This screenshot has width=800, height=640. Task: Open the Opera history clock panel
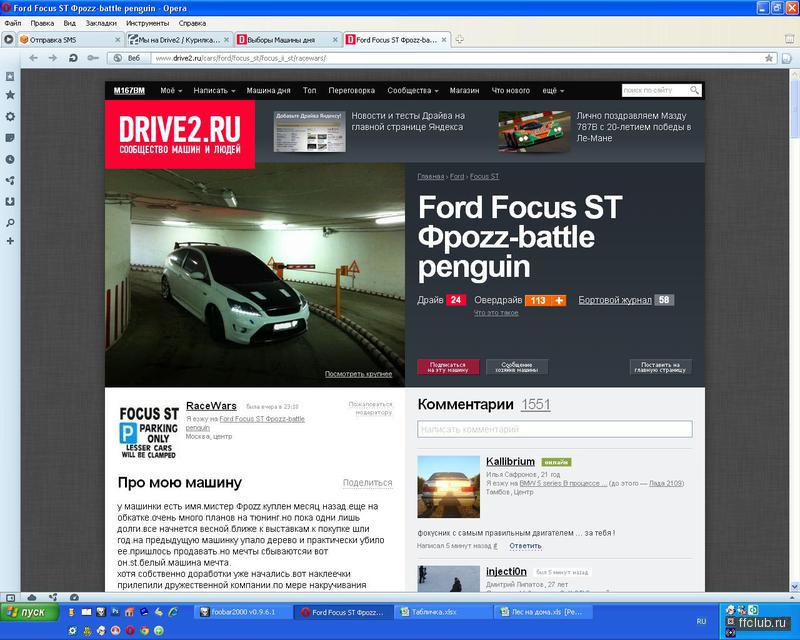click(x=10, y=159)
